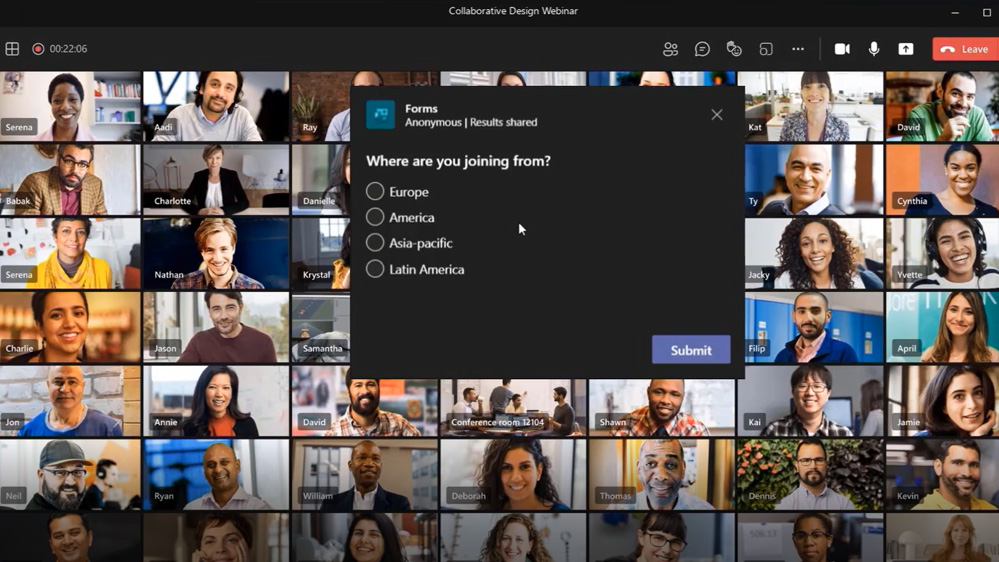999x562 pixels.
Task: Click the red recording indicator icon
Action: 38,48
